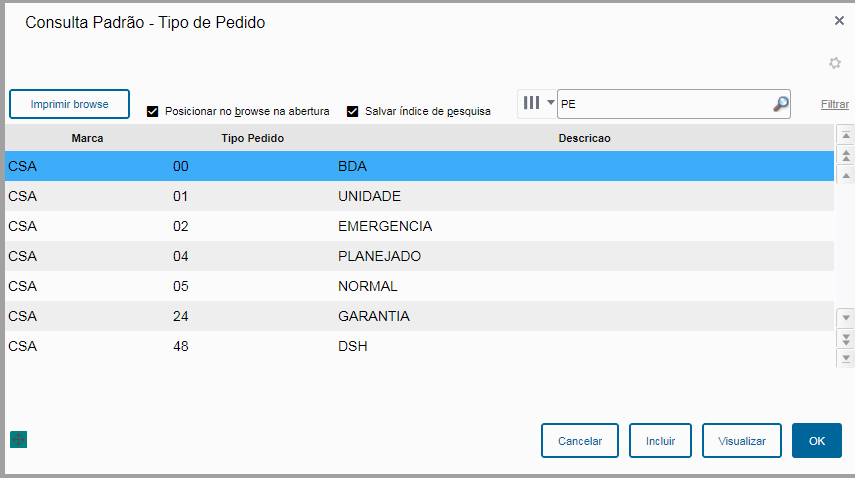The height and width of the screenshot is (478, 855).
Task: Sort by Tipo Pedido column header
Action: click(x=253, y=138)
